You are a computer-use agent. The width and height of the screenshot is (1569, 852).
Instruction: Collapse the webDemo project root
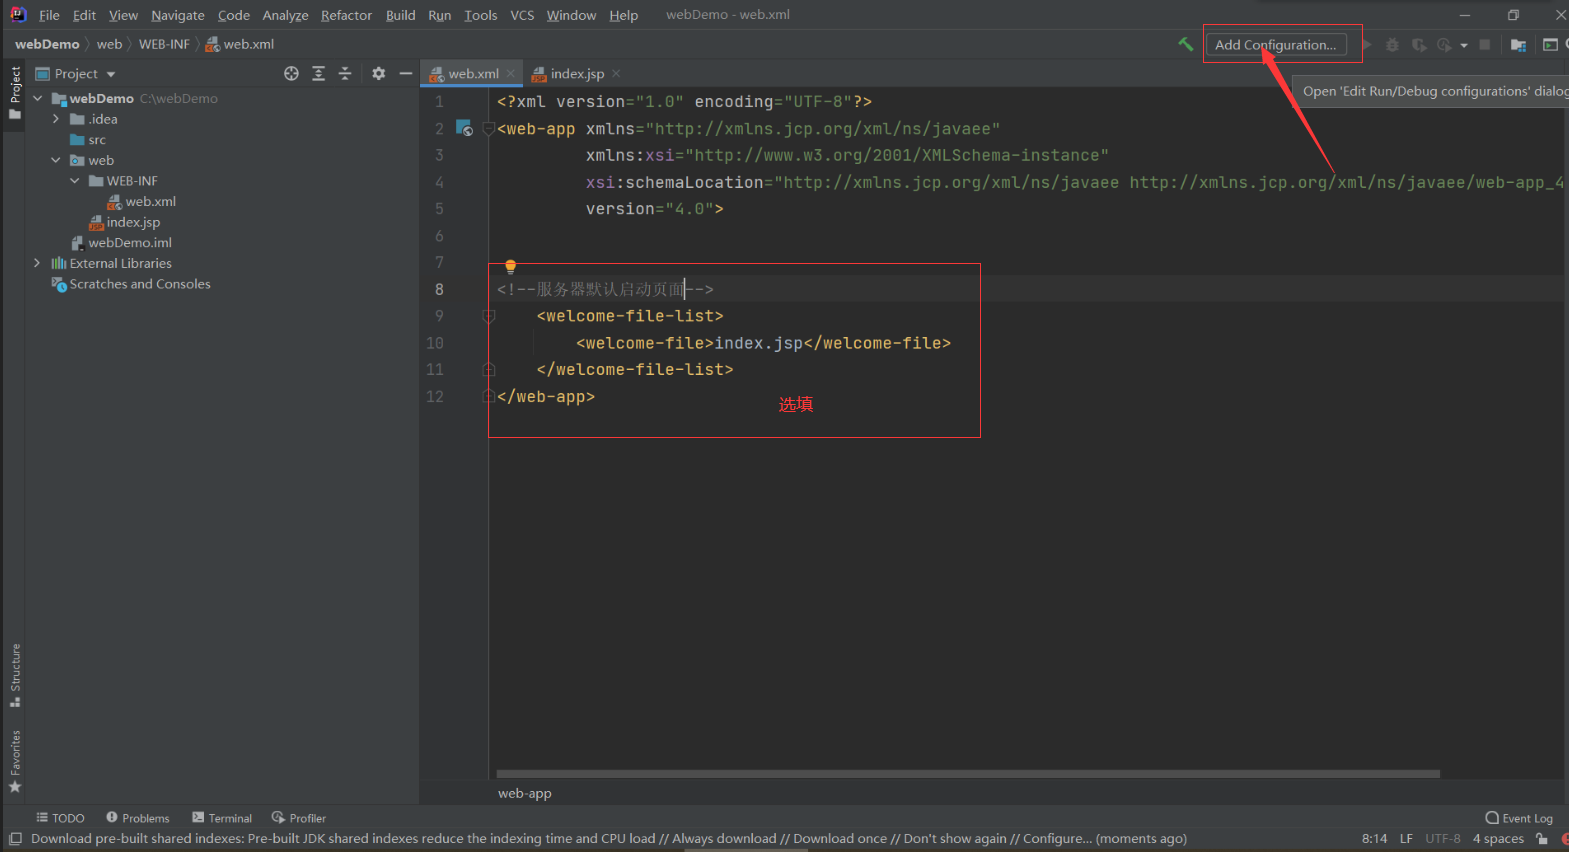coord(38,98)
